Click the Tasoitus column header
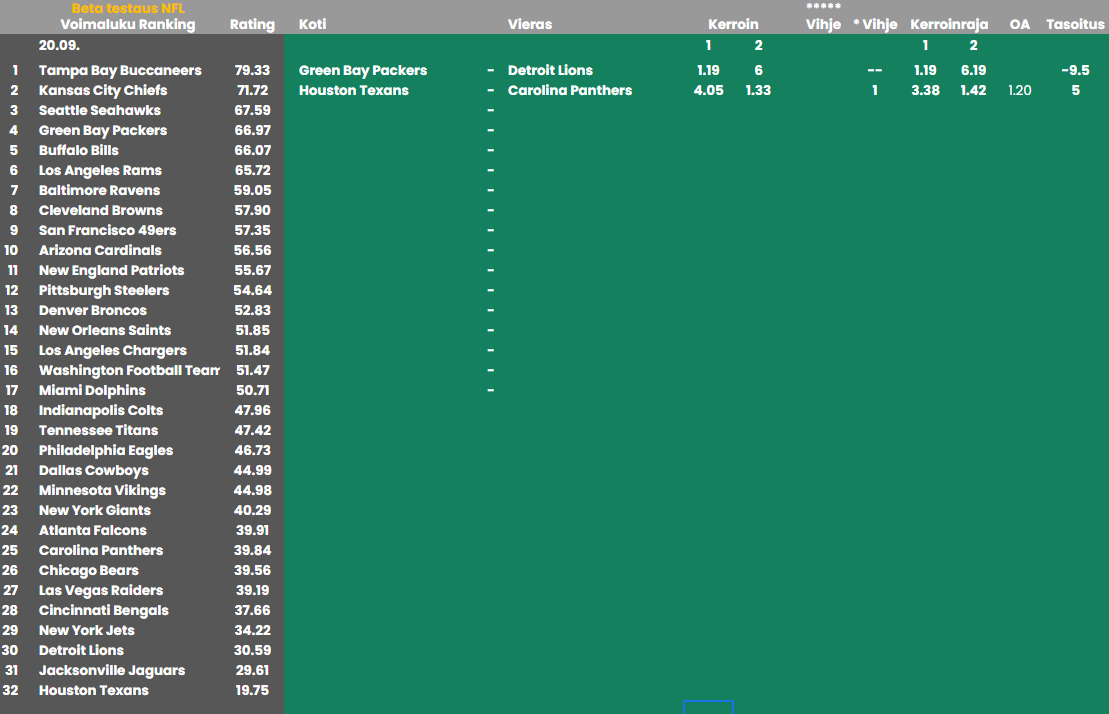Image resolution: width=1109 pixels, height=714 pixels. (1075, 24)
